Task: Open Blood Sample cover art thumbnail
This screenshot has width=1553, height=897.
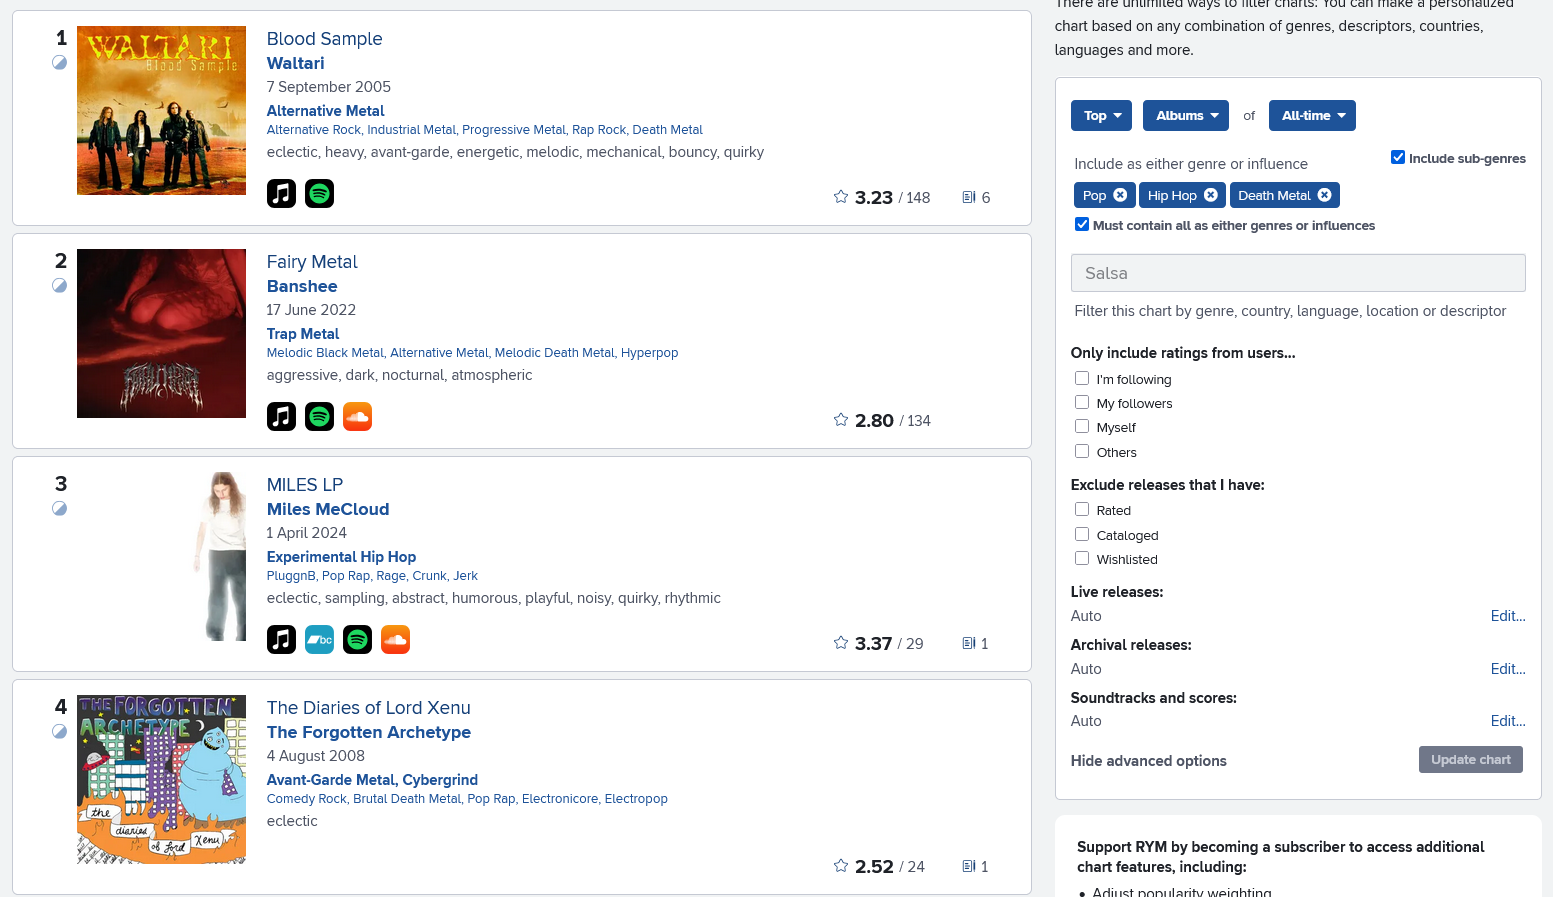Action: [161, 110]
